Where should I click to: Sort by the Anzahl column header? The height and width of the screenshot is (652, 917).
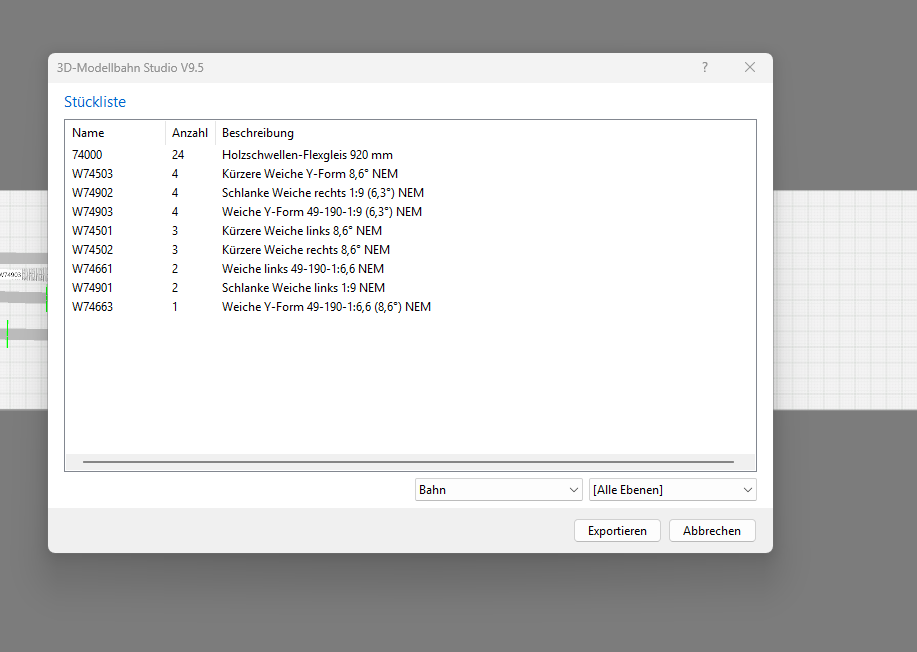(x=190, y=133)
